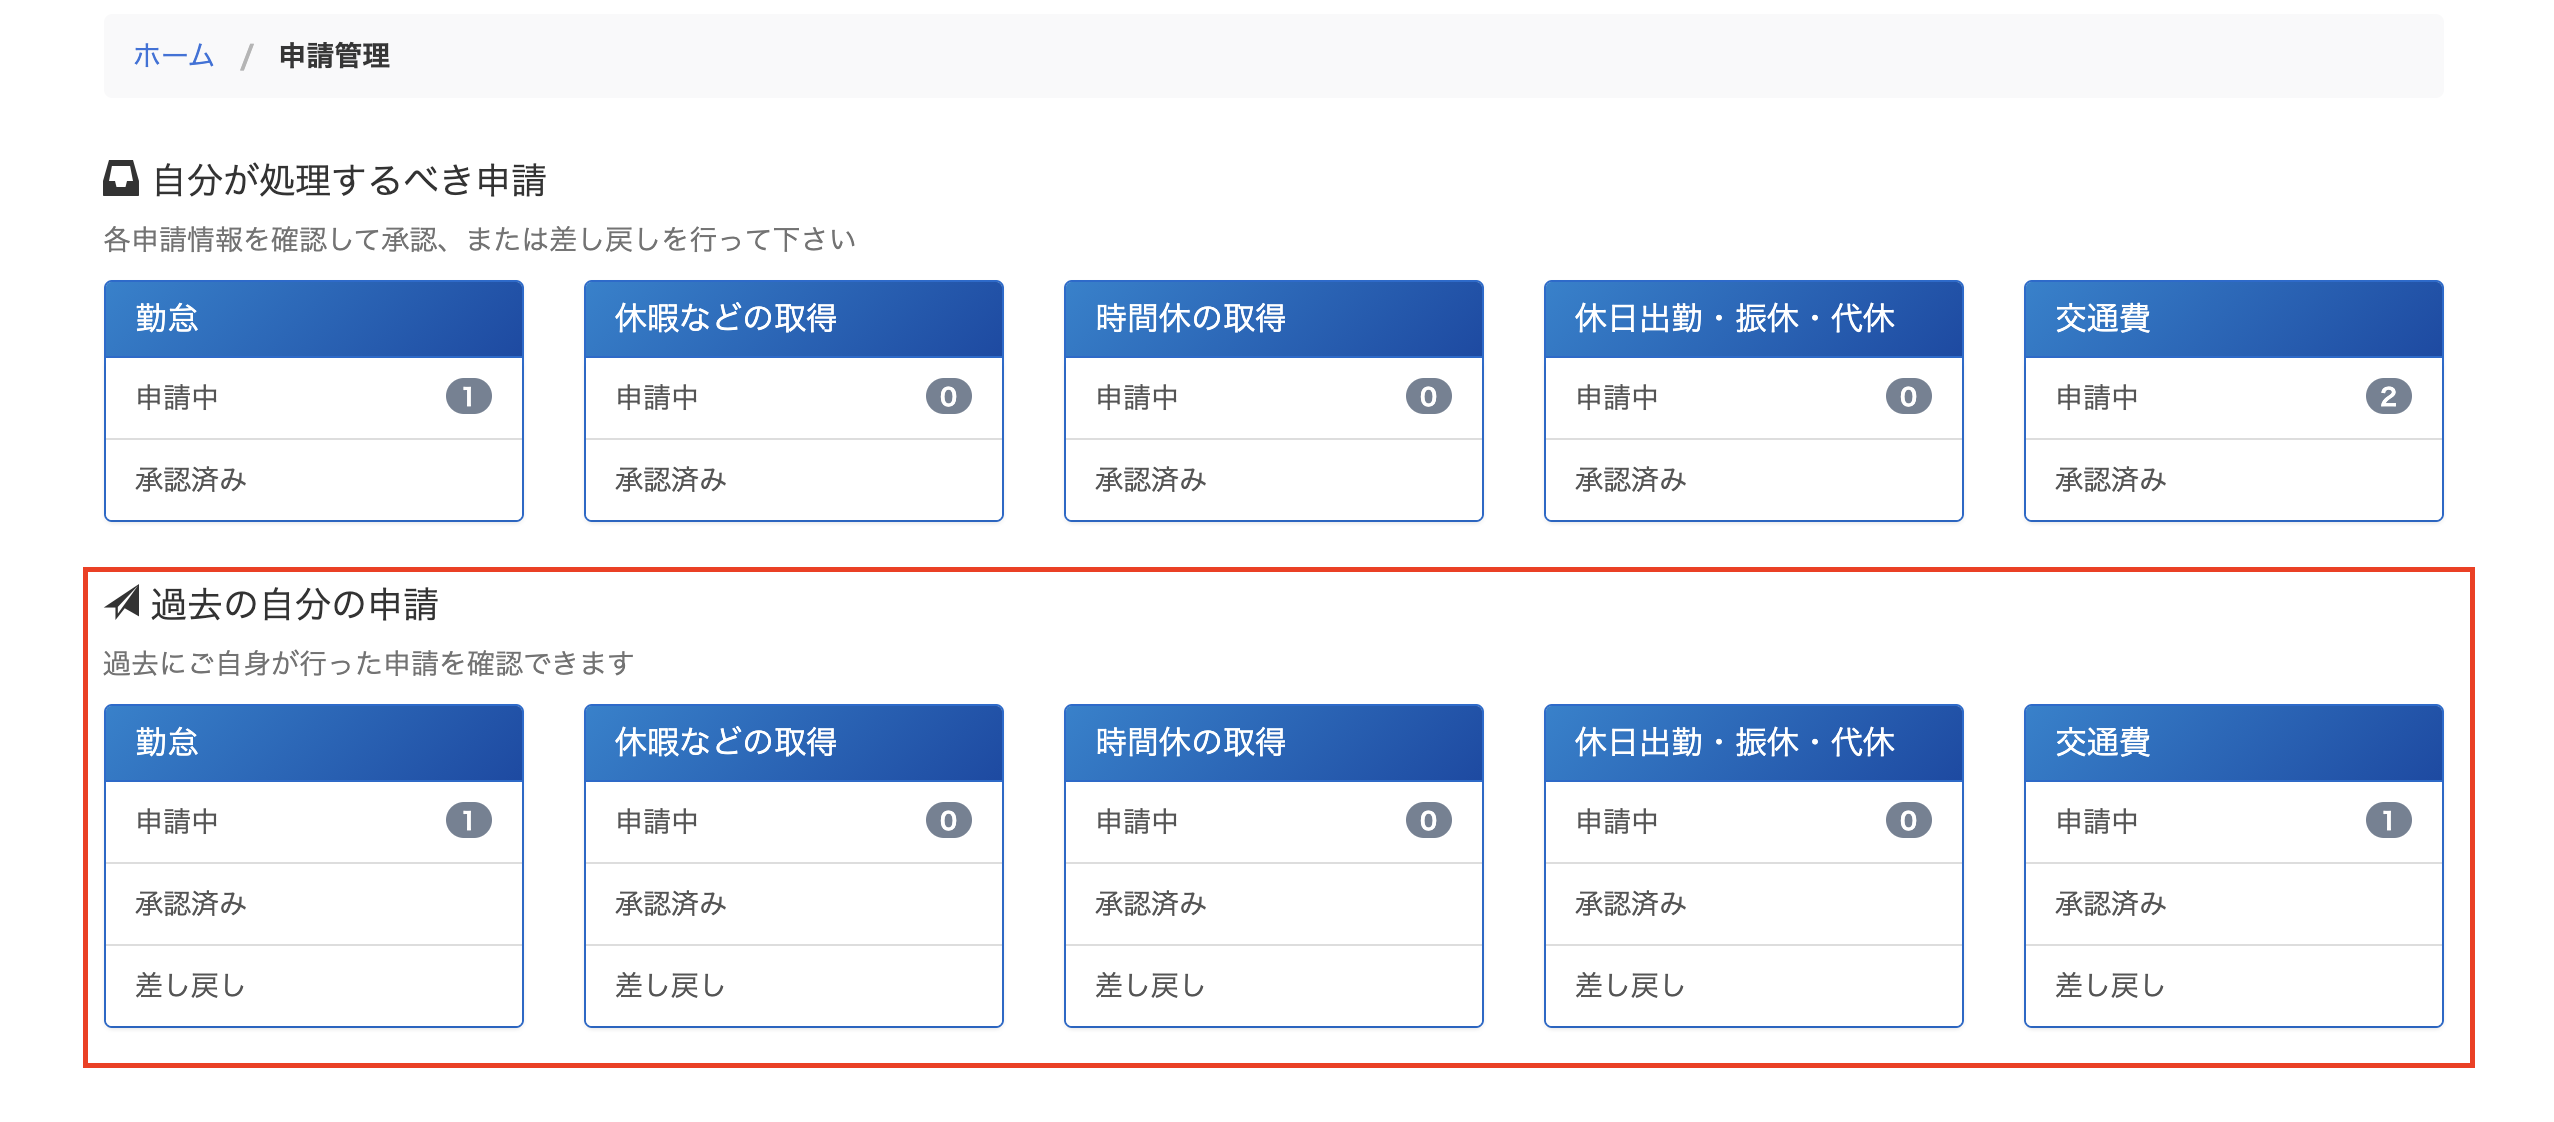
Task: Open 承認済み in top 休暇などの取得 card
Action: pyautogui.click(x=670, y=480)
